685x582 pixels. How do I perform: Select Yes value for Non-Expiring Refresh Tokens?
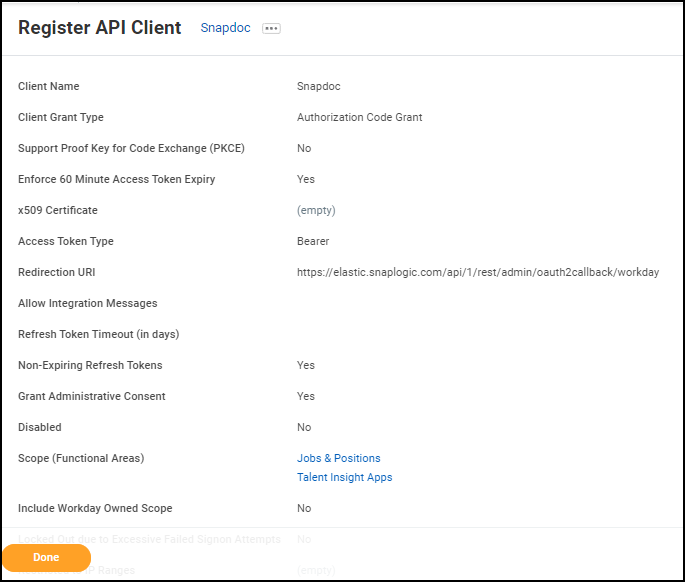pos(306,365)
